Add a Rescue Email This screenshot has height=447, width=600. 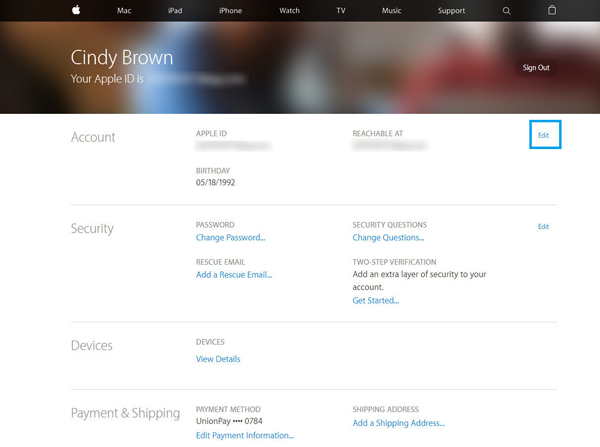(x=234, y=275)
